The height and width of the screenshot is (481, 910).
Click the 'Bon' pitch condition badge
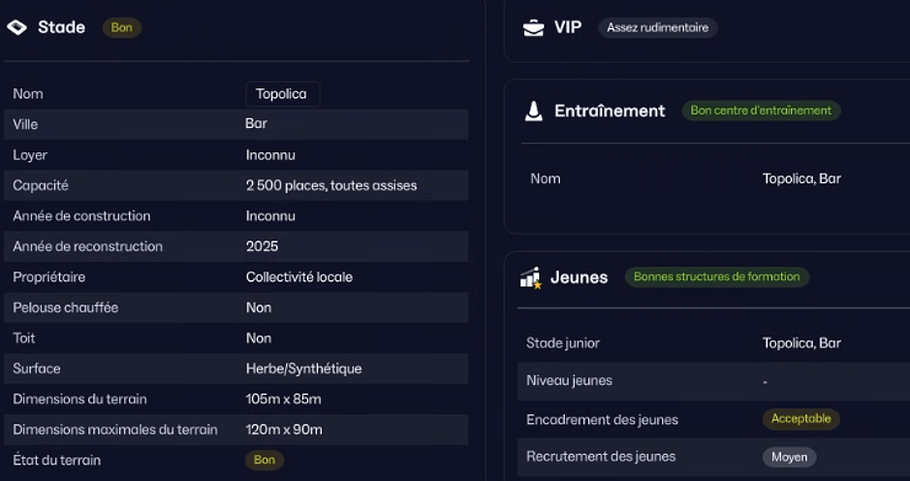click(x=265, y=460)
